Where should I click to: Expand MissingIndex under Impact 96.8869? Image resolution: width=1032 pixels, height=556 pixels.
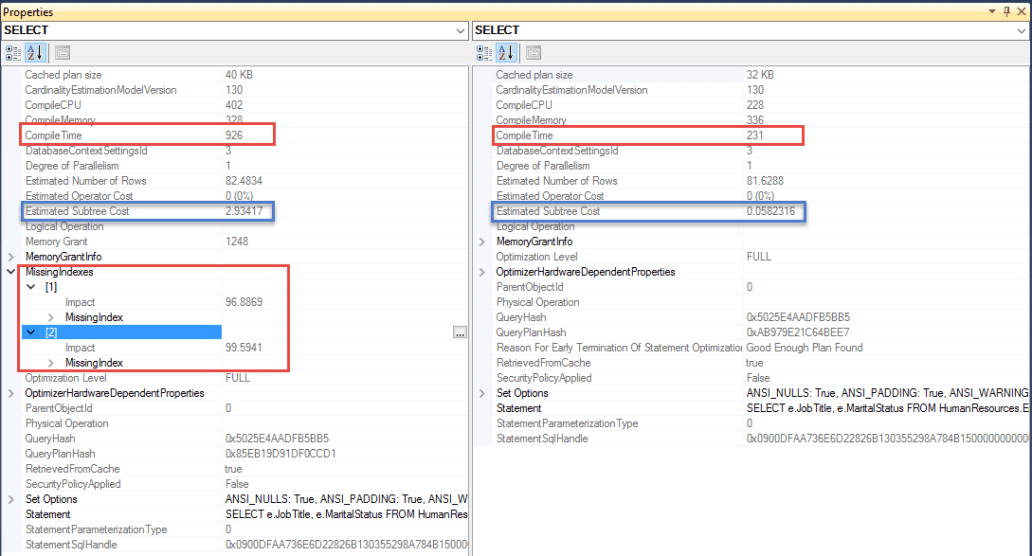(x=51, y=317)
